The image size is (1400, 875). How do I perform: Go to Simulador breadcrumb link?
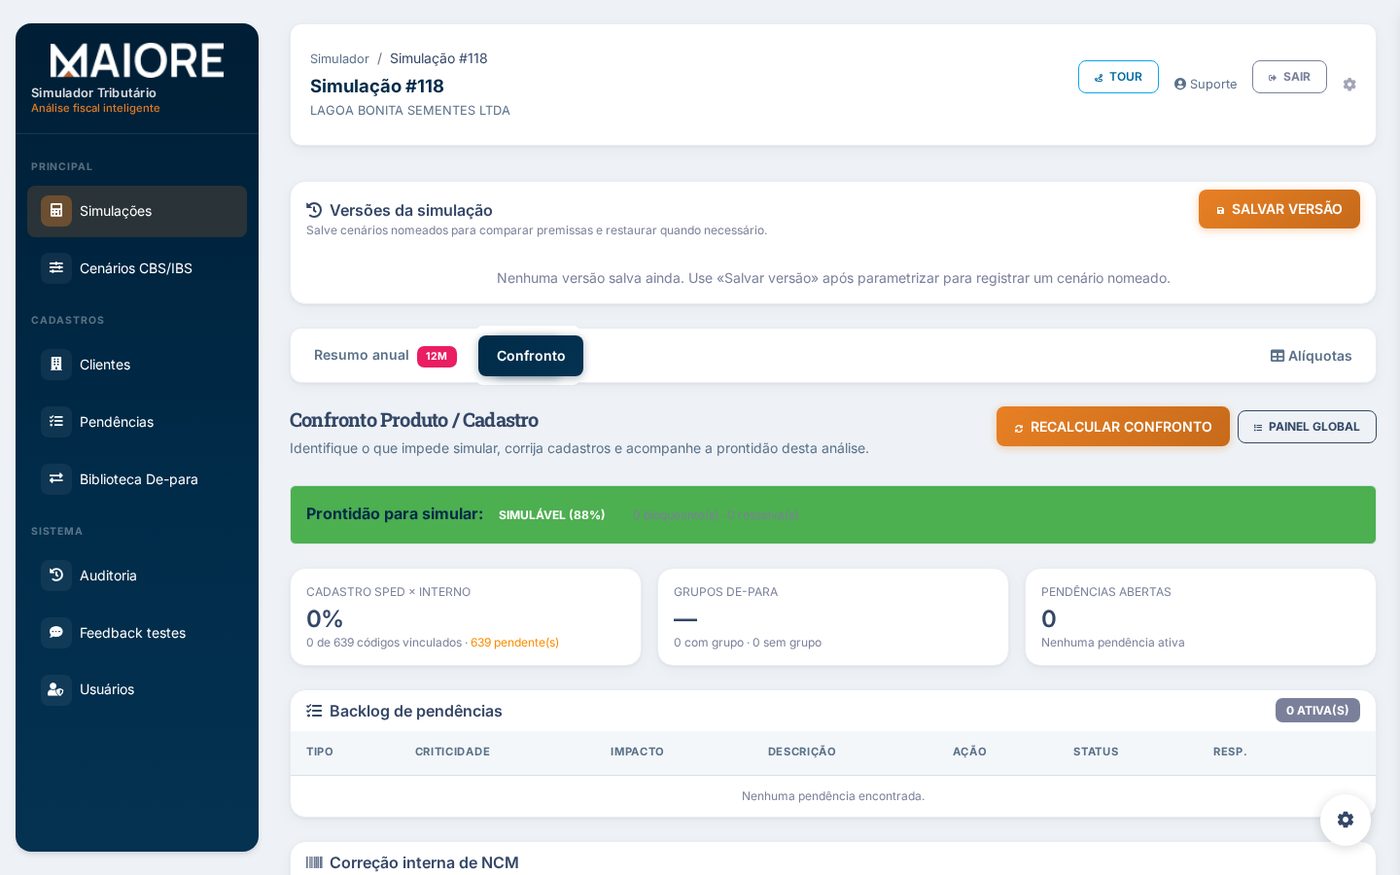(x=339, y=59)
